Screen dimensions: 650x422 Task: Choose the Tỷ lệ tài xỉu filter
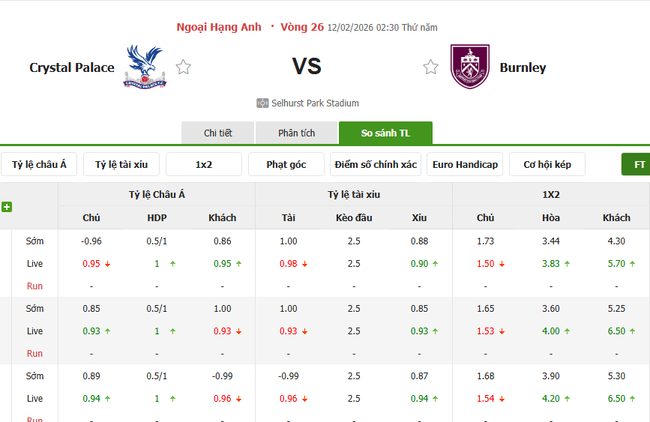pyautogui.click(x=122, y=164)
